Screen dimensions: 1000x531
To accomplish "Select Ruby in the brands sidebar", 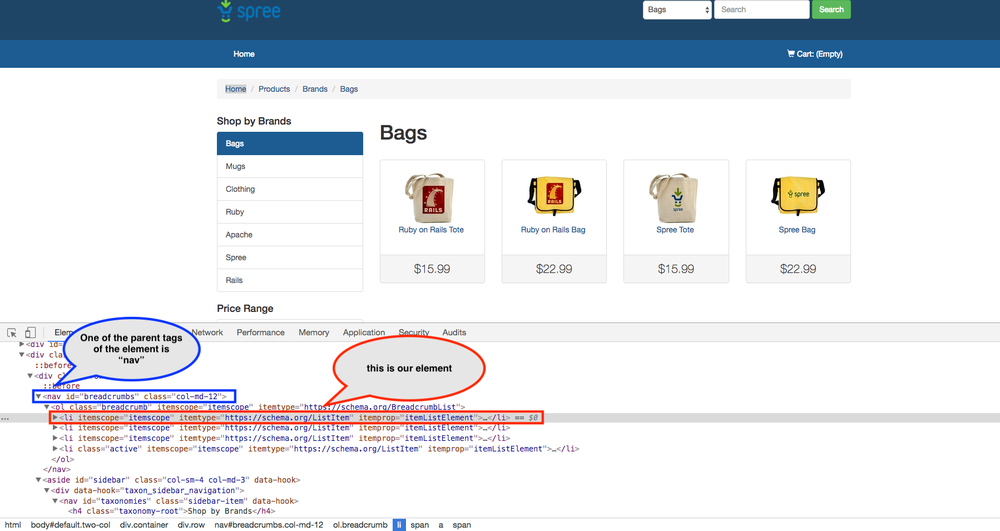I will pyautogui.click(x=290, y=212).
